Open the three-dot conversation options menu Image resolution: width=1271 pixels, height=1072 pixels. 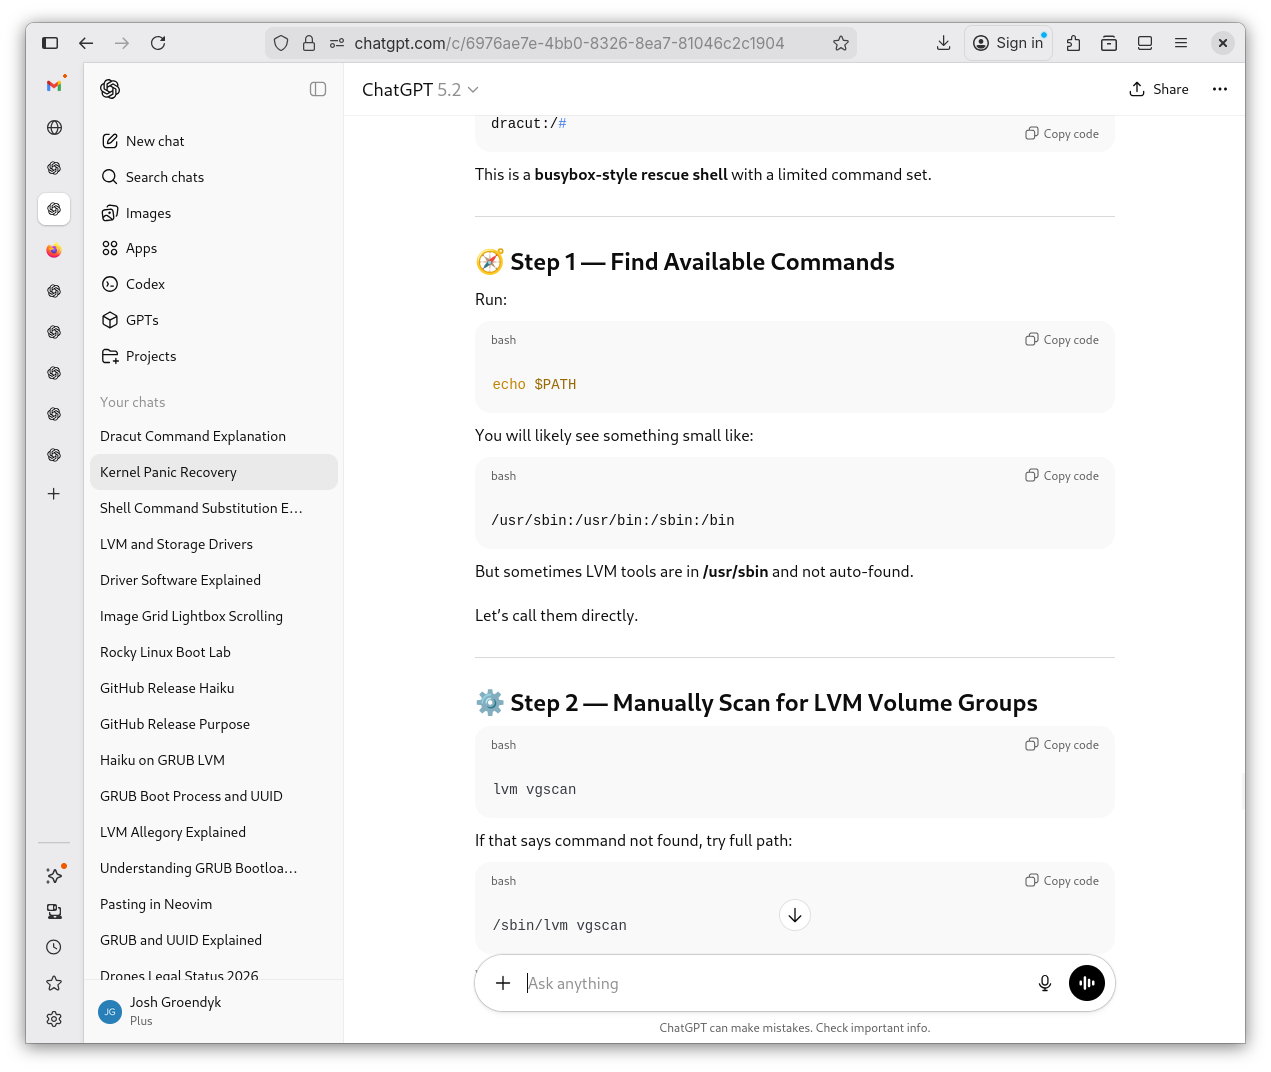coord(1219,89)
